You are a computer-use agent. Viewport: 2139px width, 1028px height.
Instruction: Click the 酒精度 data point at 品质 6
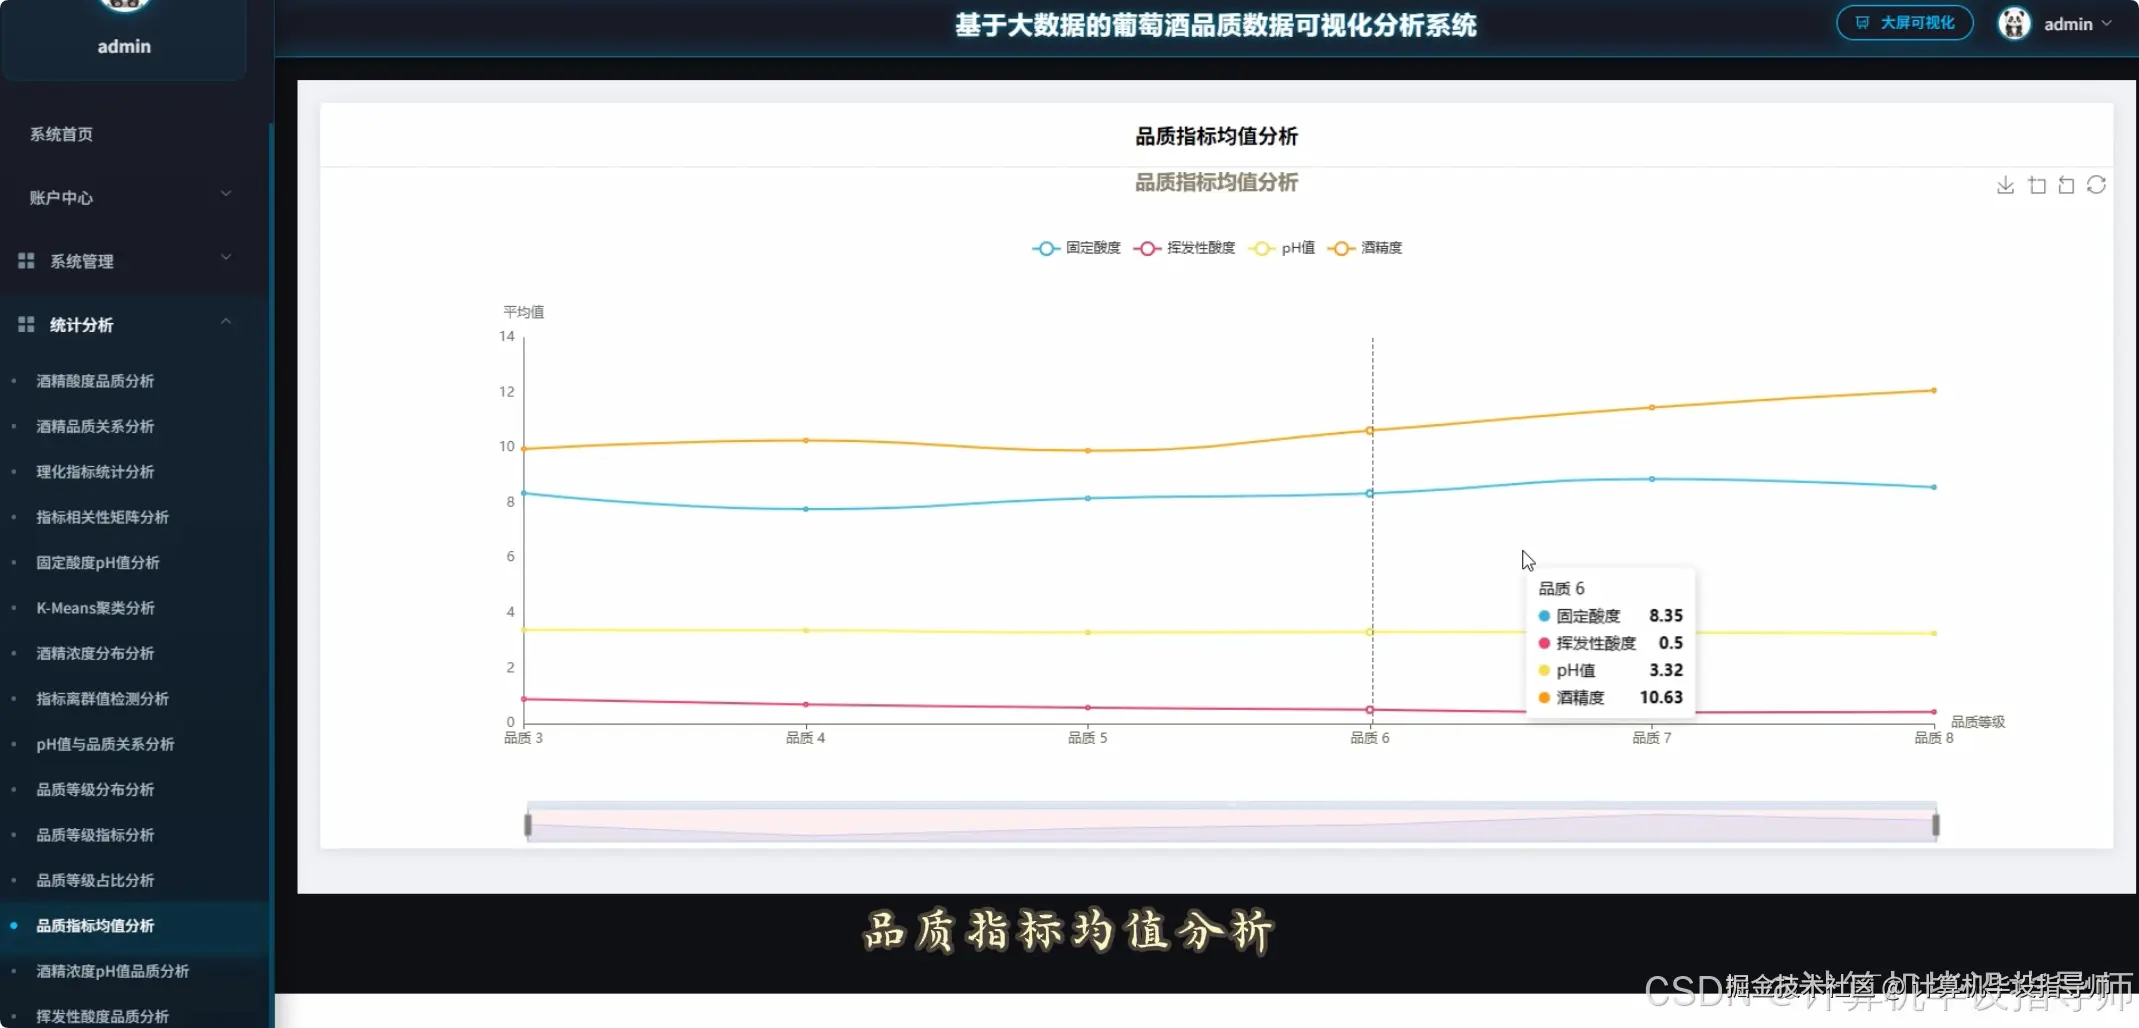[x=1370, y=430]
